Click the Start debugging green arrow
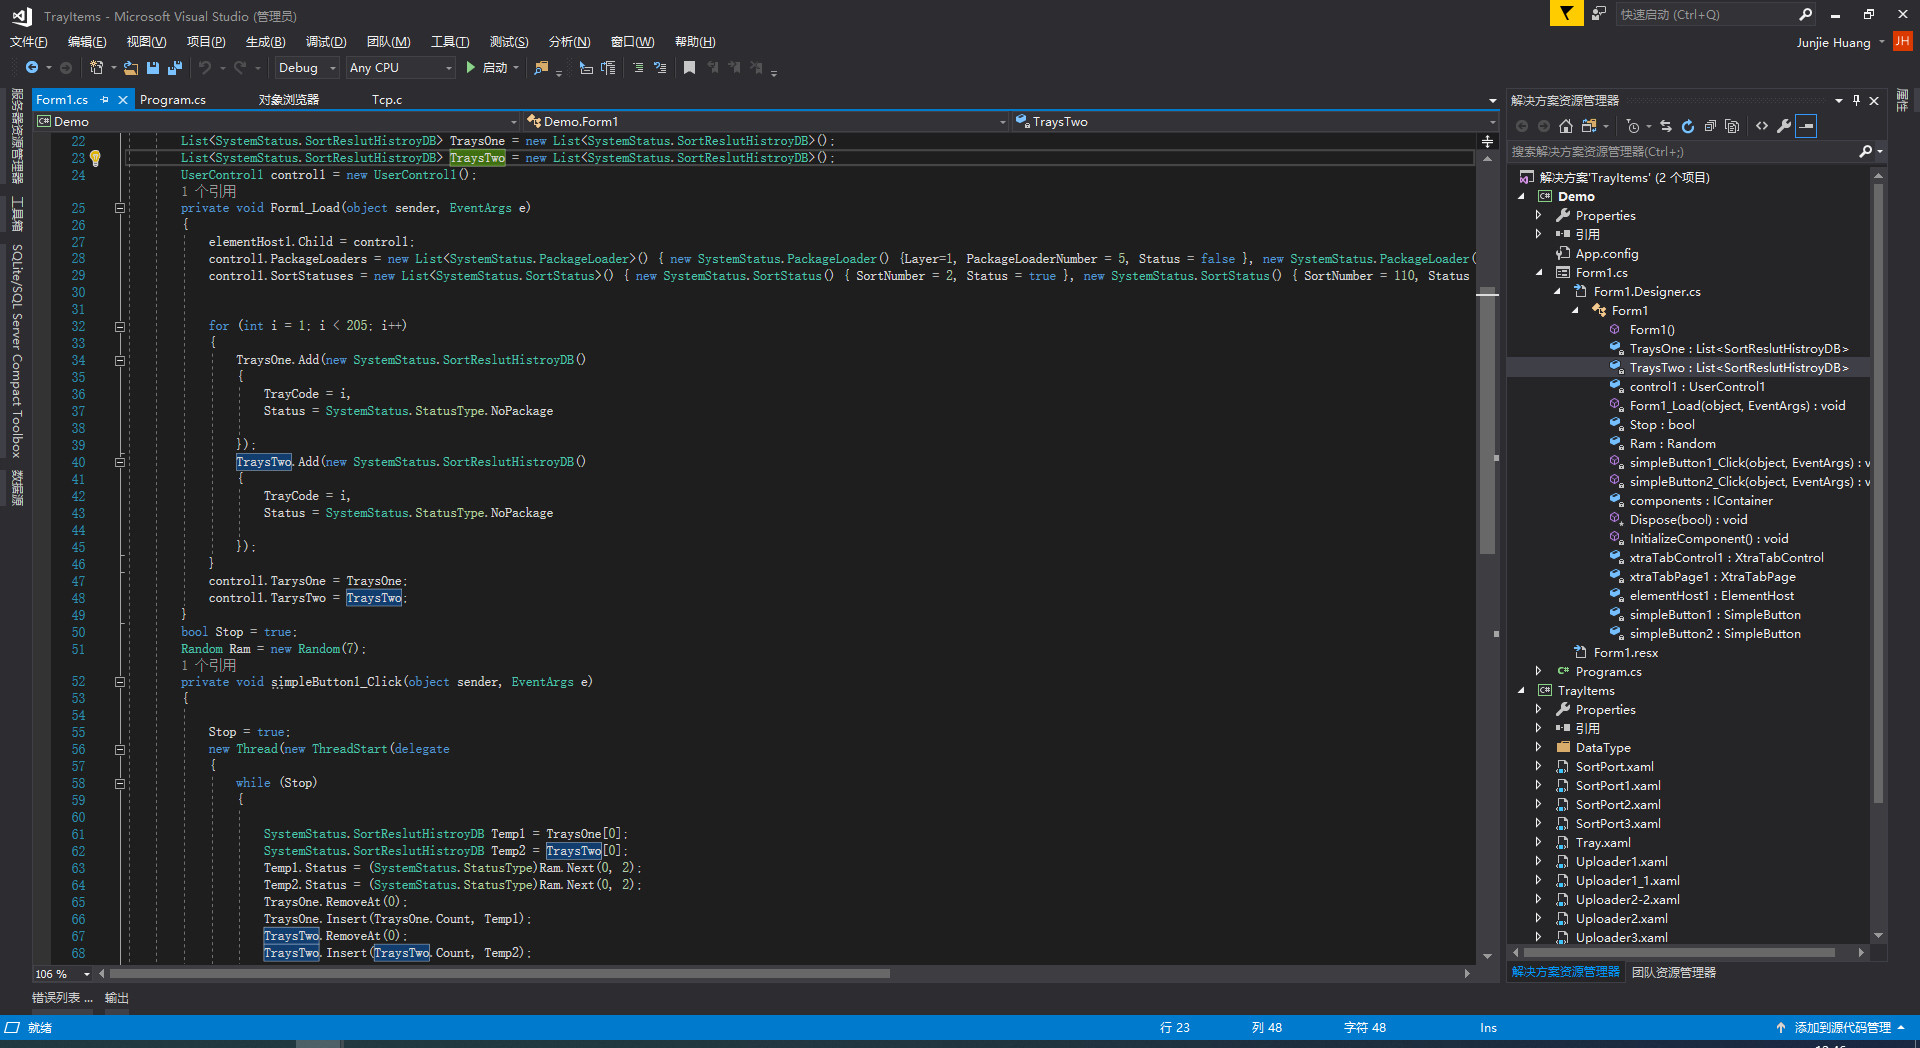This screenshot has height=1048, width=1920. (x=470, y=68)
